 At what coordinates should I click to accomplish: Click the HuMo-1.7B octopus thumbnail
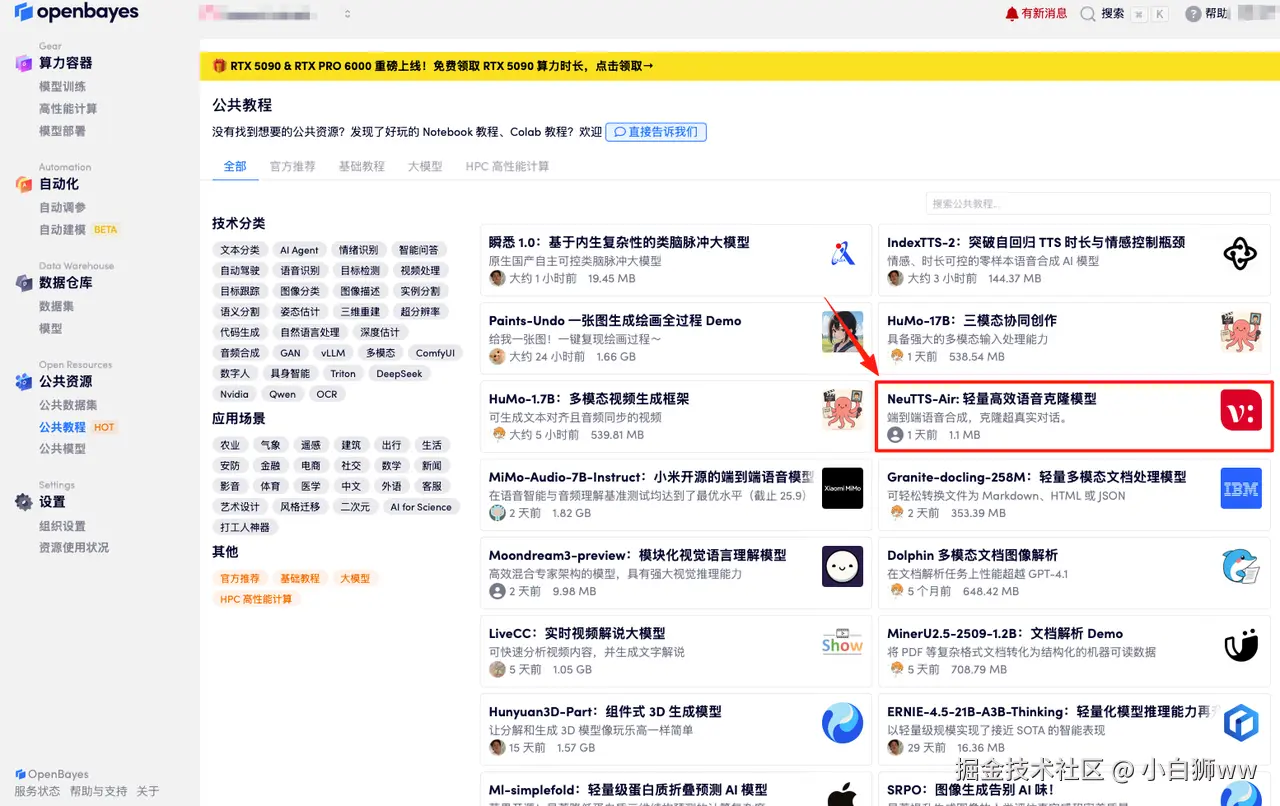843,410
